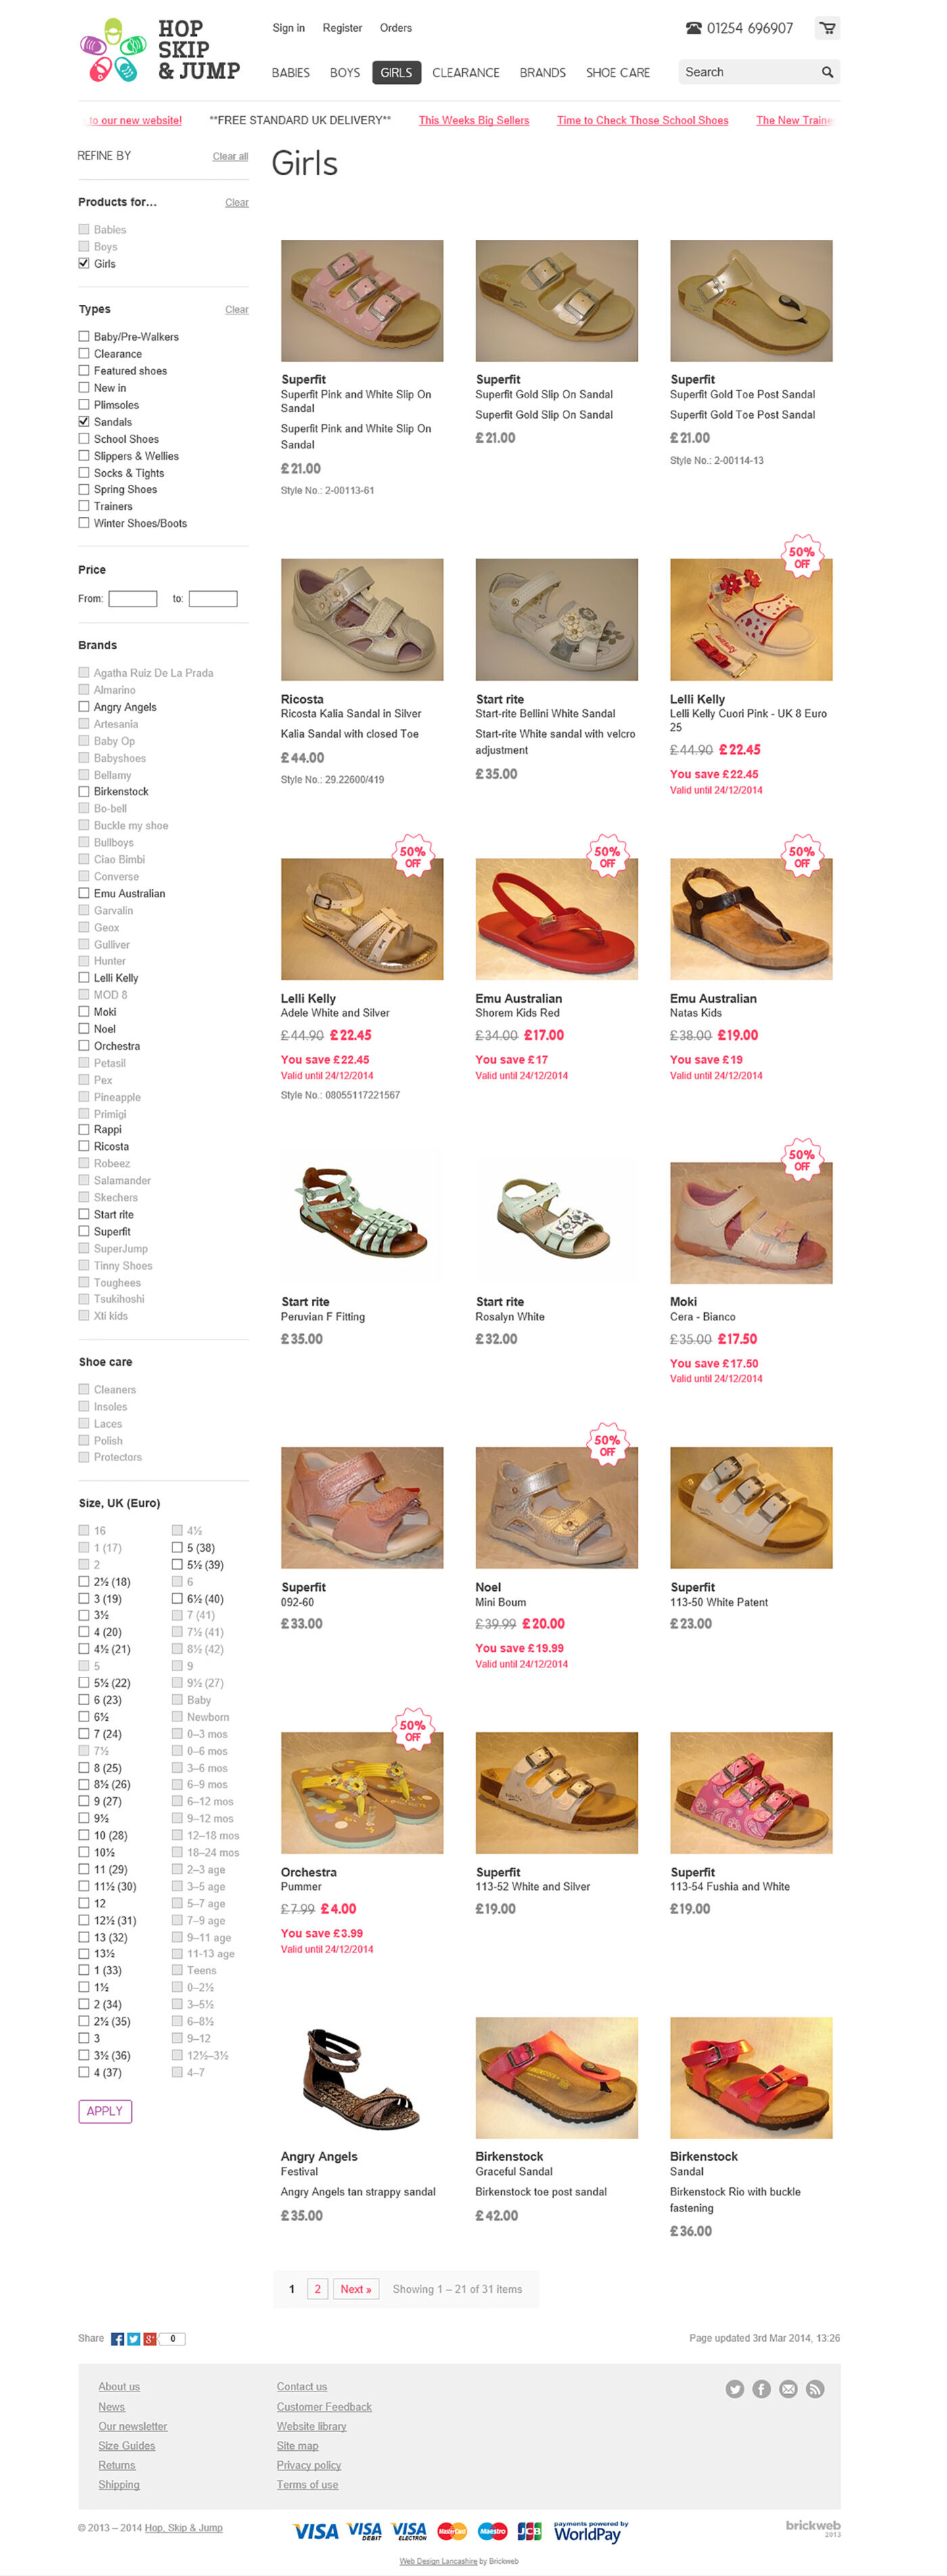This screenshot has height=2576, width=947.
Task: Open the CLEARANCE navigation menu
Action: point(466,72)
